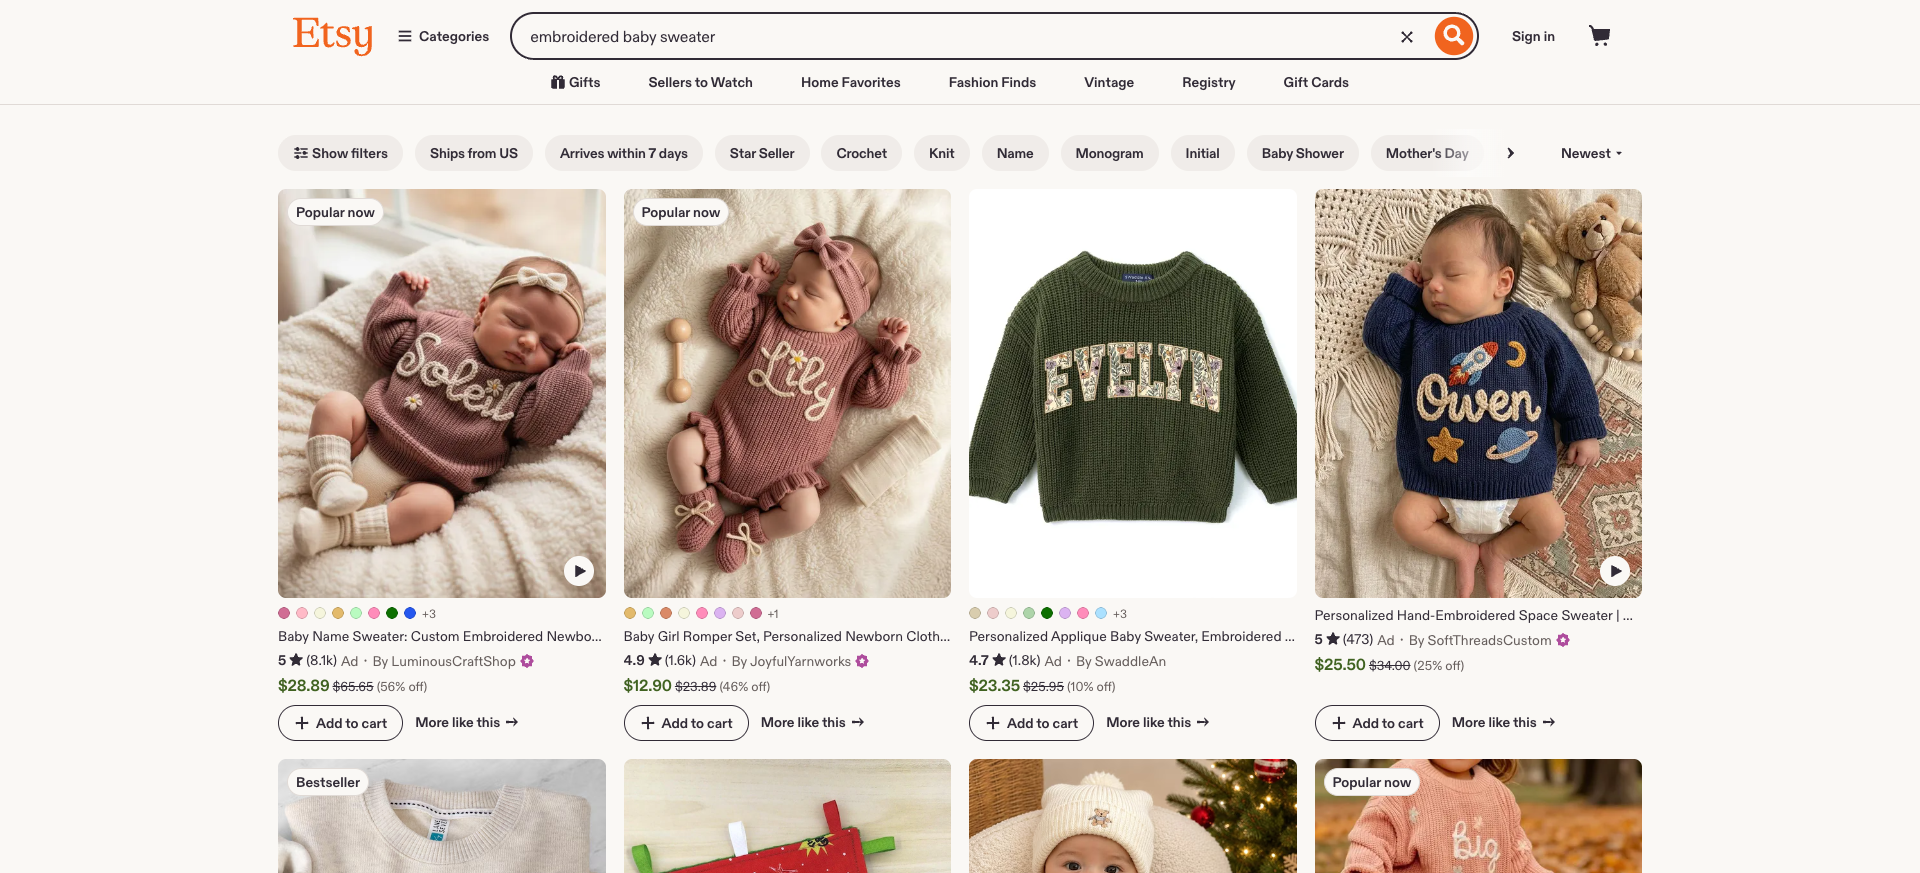Open the Categories menu
1920x873 pixels.
click(x=444, y=36)
